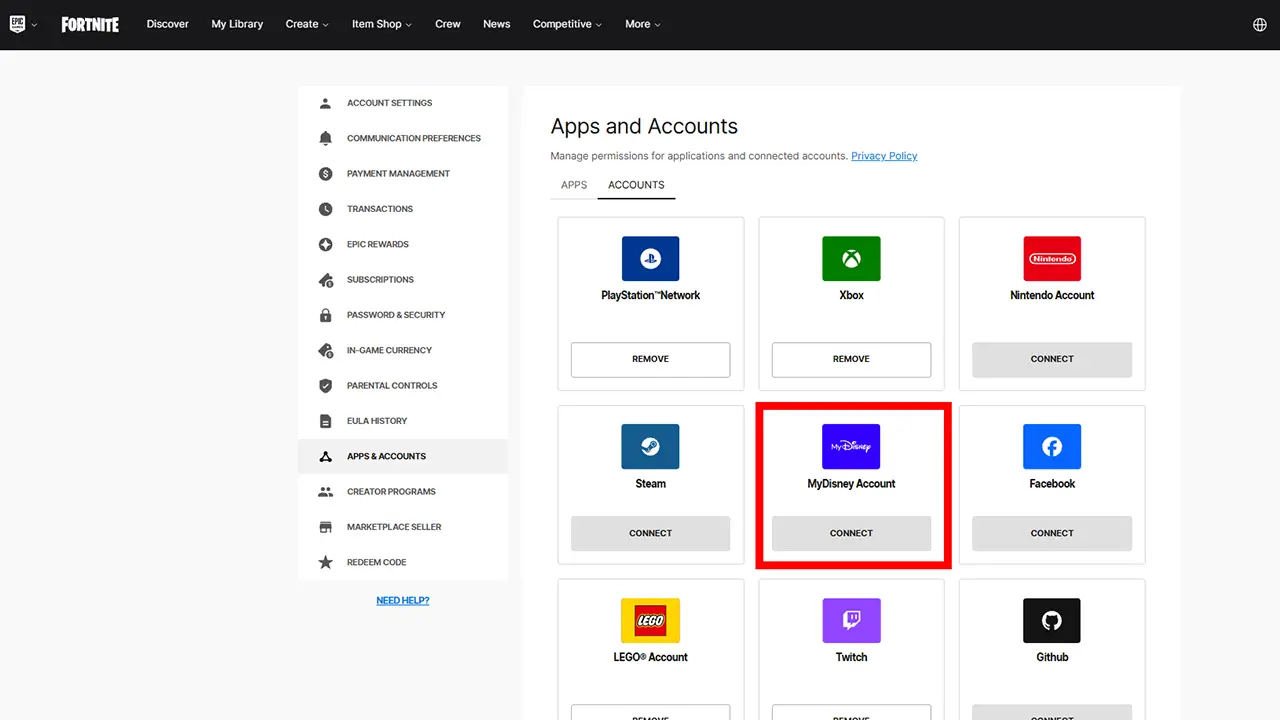The width and height of the screenshot is (1280, 720).
Task: Click the "MyDisney Account" card label
Action: point(851,483)
